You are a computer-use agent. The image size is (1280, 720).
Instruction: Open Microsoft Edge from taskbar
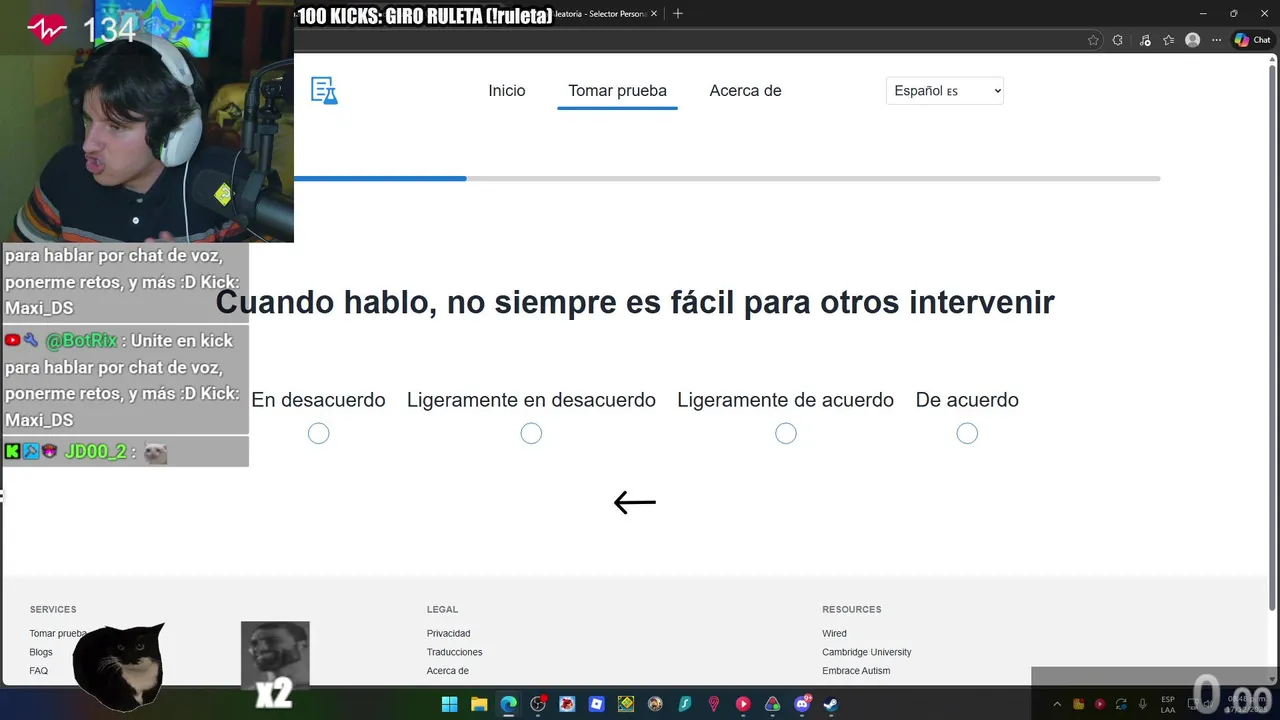[x=508, y=704]
